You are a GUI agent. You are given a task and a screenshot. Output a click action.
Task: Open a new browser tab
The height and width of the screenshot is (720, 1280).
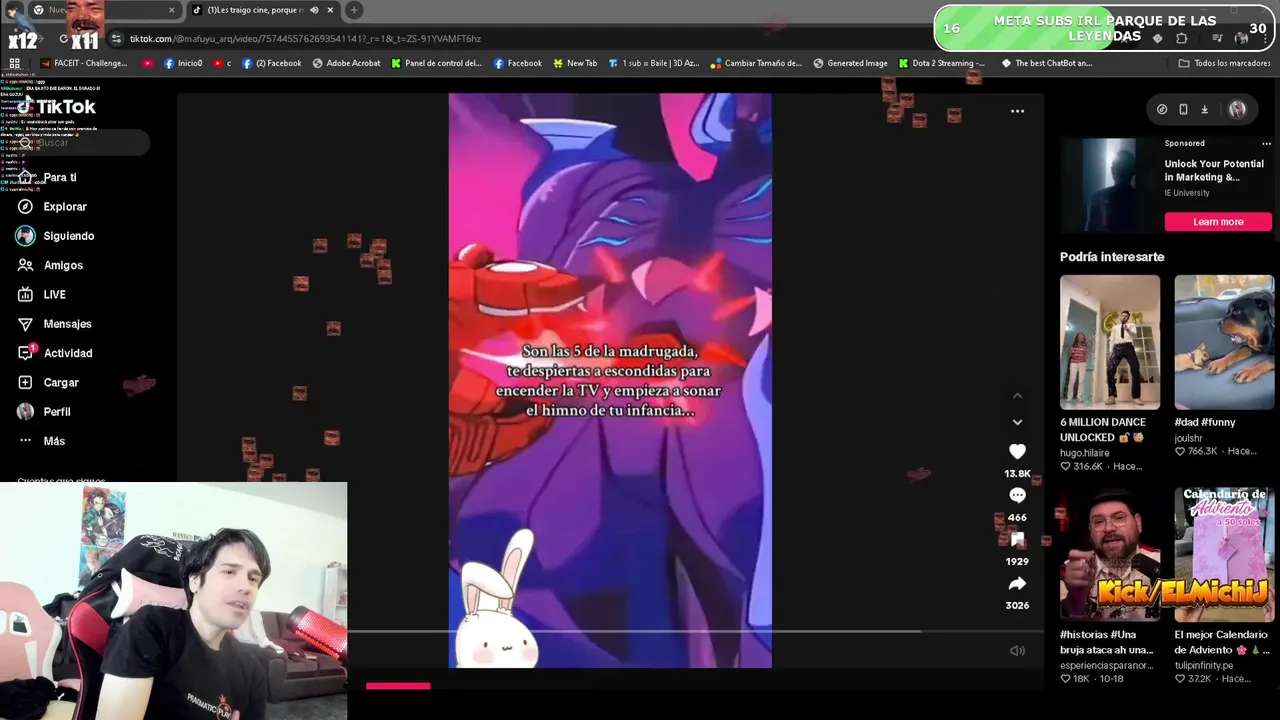pyautogui.click(x=354, y=10)
